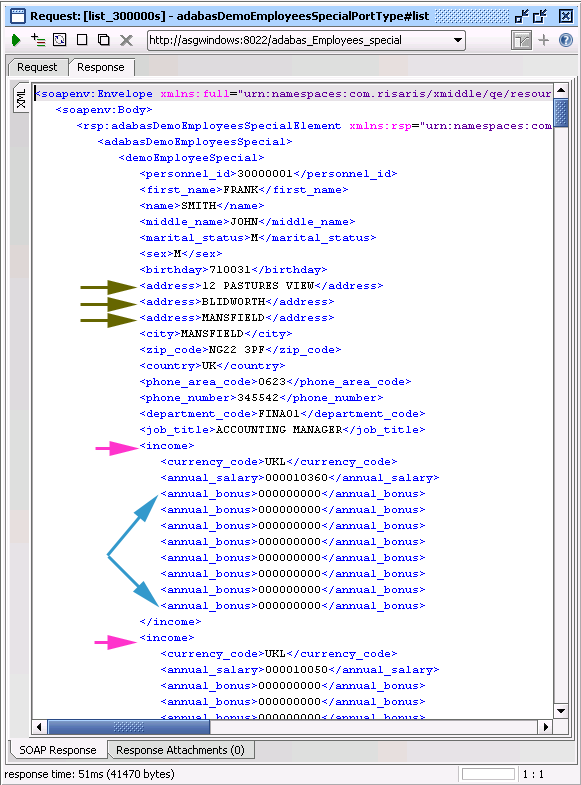581x785 pixels.
Task: Click horizontal scrollbar right arrow
Action: [545, 726]
